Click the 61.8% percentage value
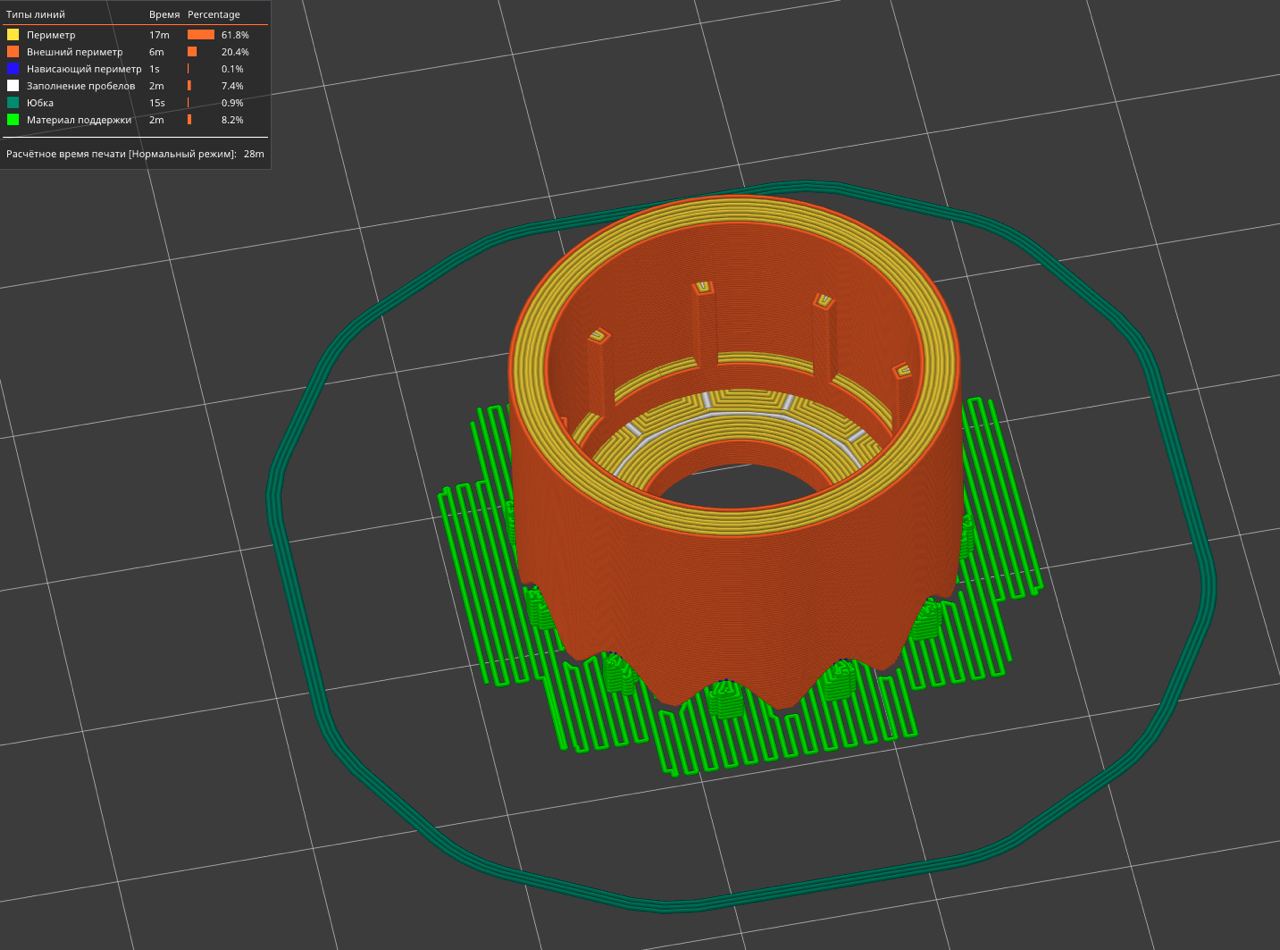1280x950 pixels. click(235, 35)
